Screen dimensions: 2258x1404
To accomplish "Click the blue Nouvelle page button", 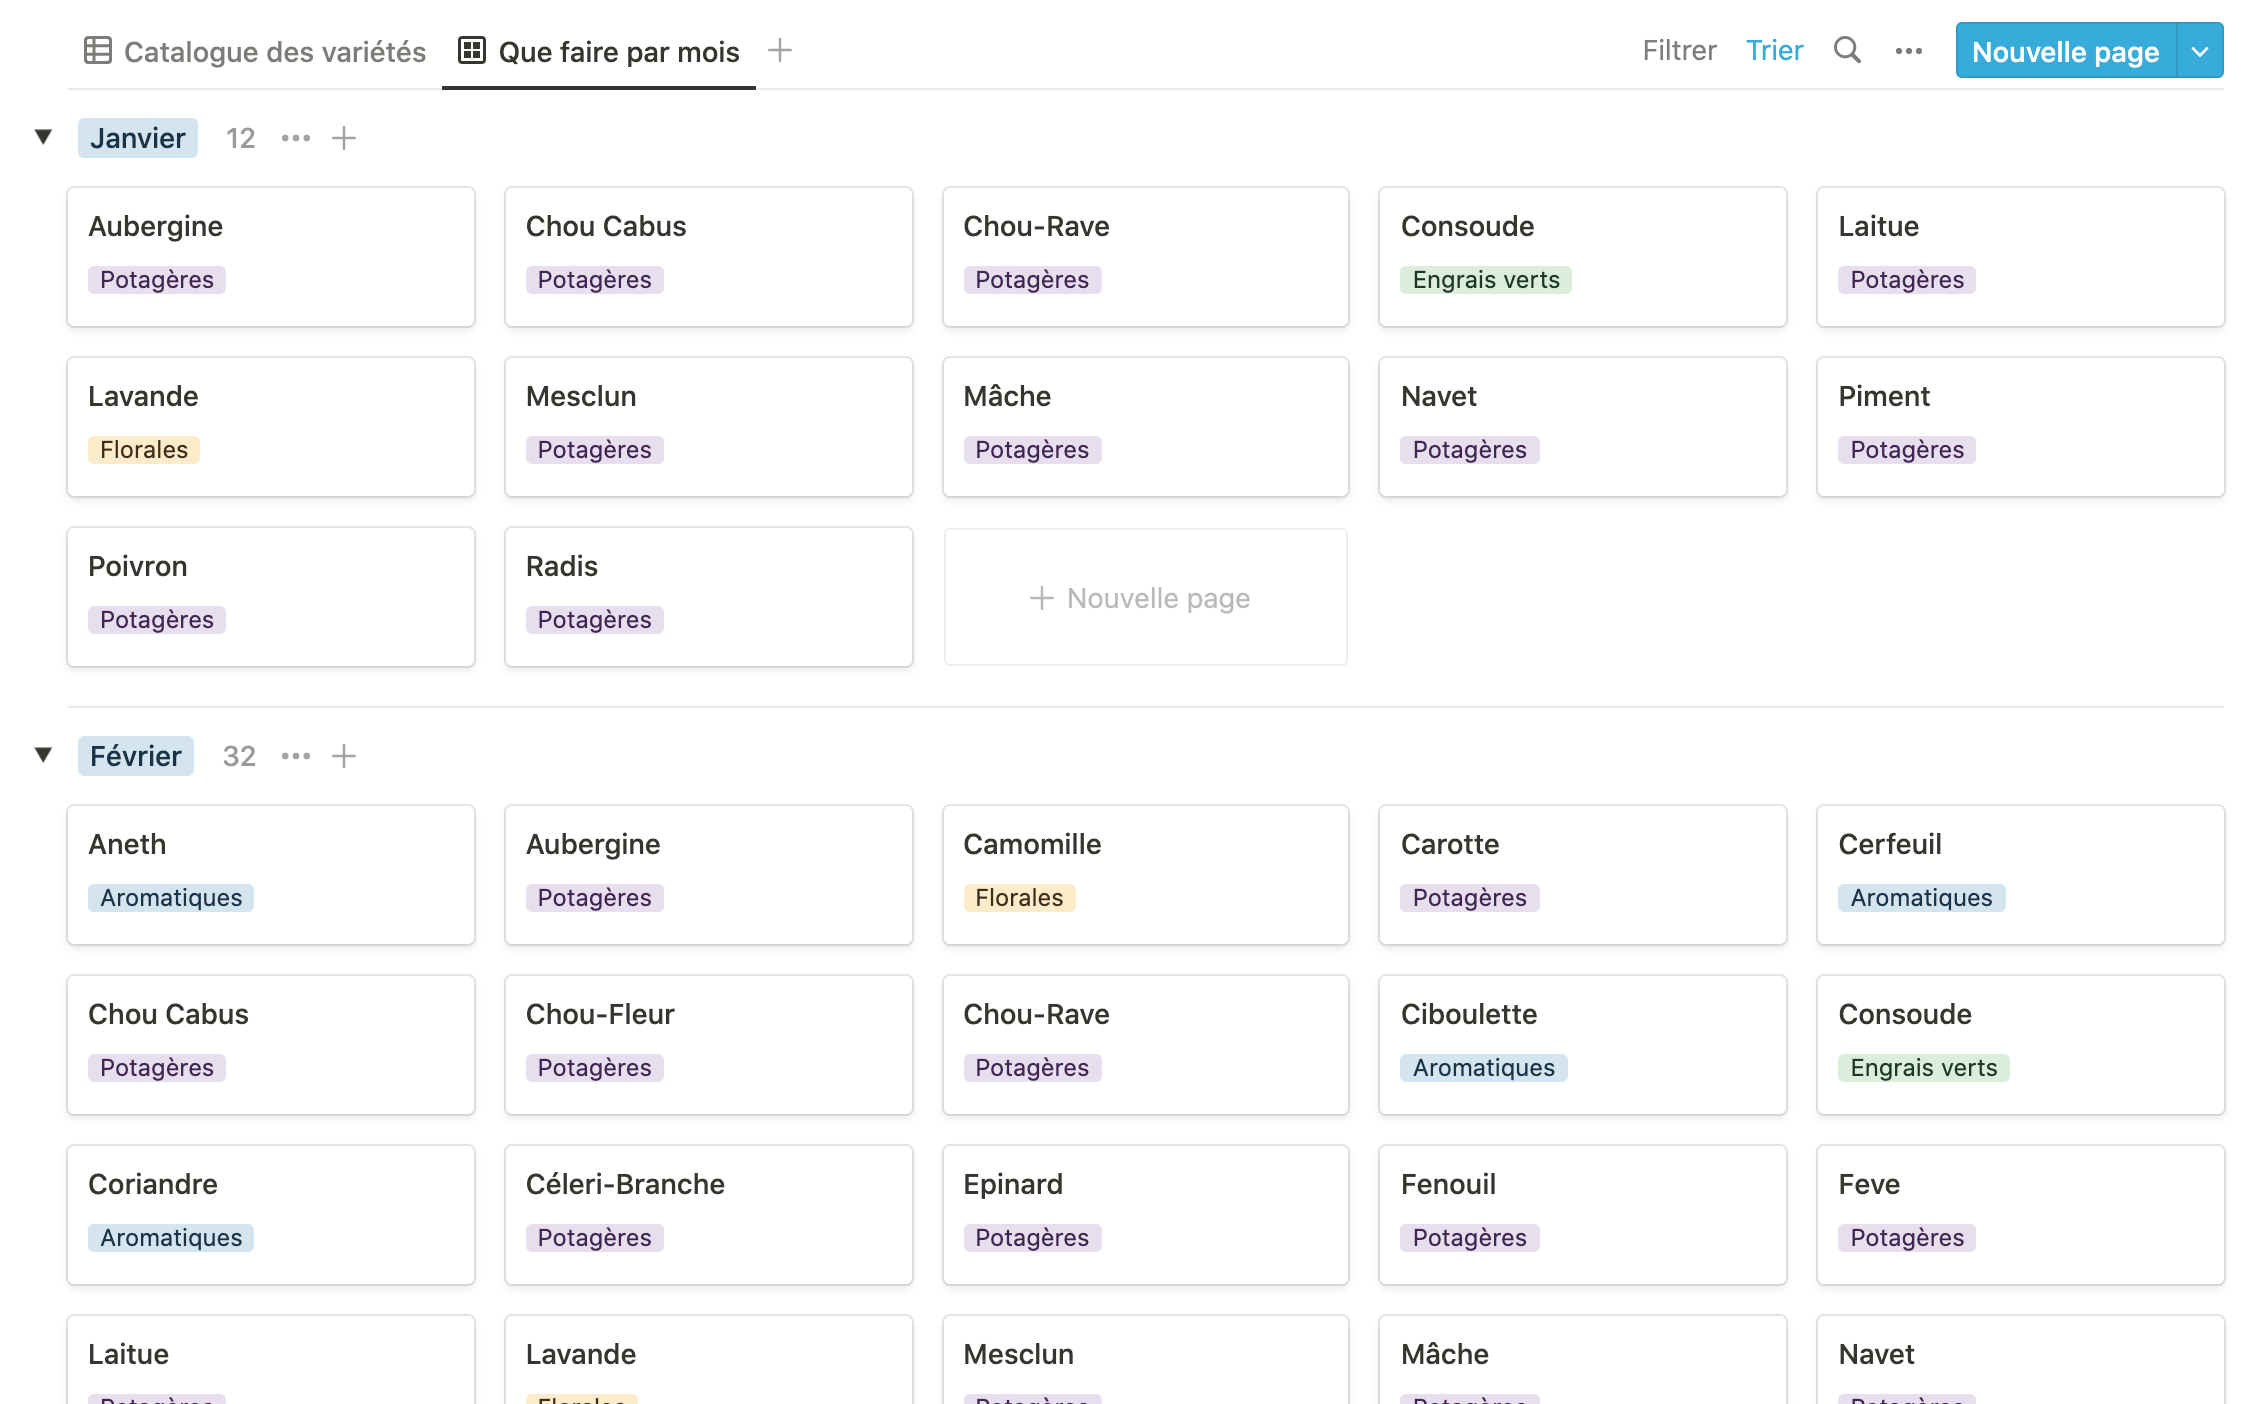I will pyautogui.click(x=2065, y=51).
